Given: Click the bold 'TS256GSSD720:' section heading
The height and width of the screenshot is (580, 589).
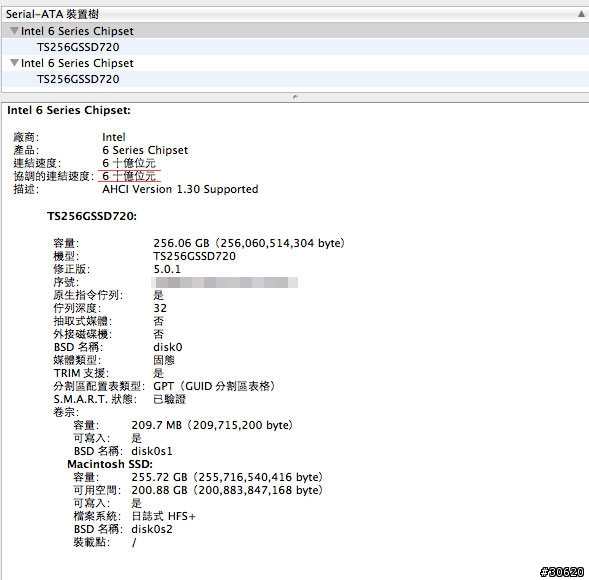Looking at the screenshot, I should point(92,216).
